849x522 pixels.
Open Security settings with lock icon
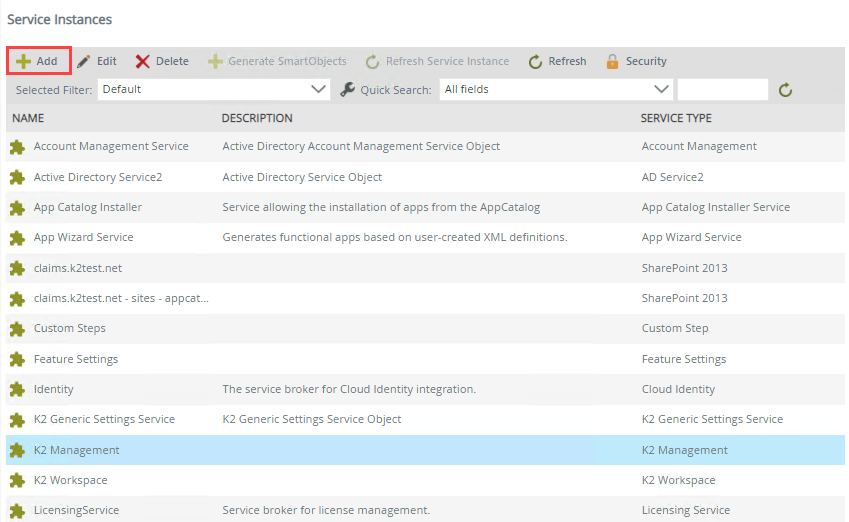(x=636, y=61)
